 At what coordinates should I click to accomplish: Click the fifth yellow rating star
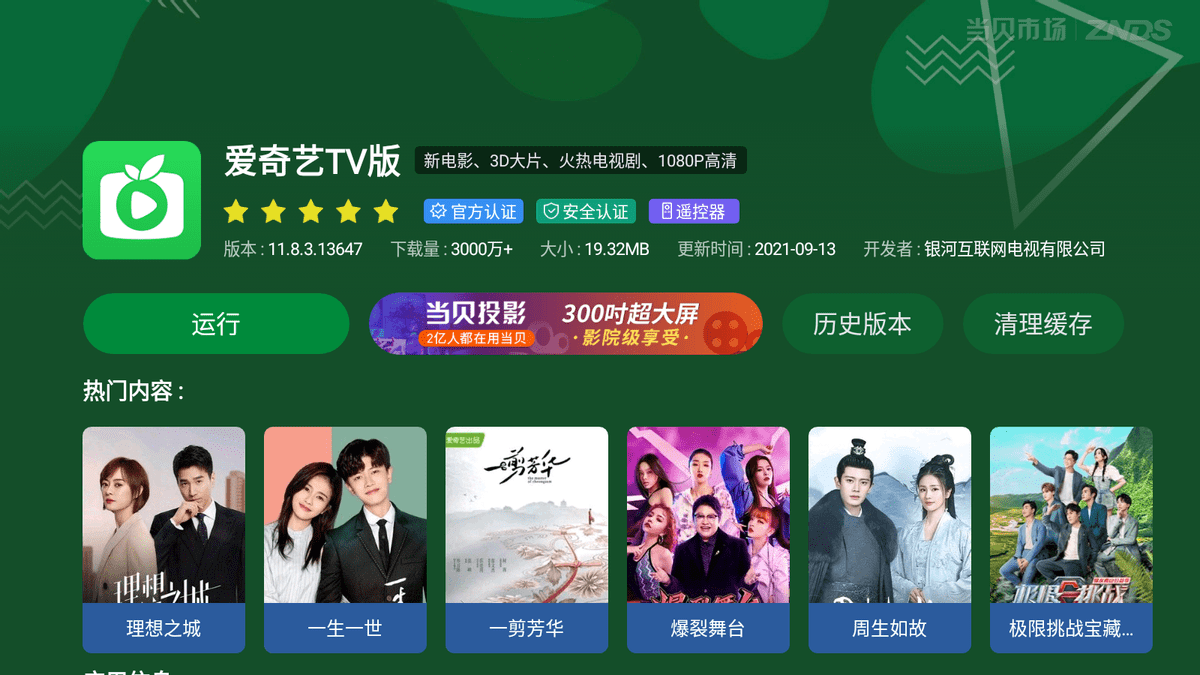pyautogui.click(x=386, y=211)
